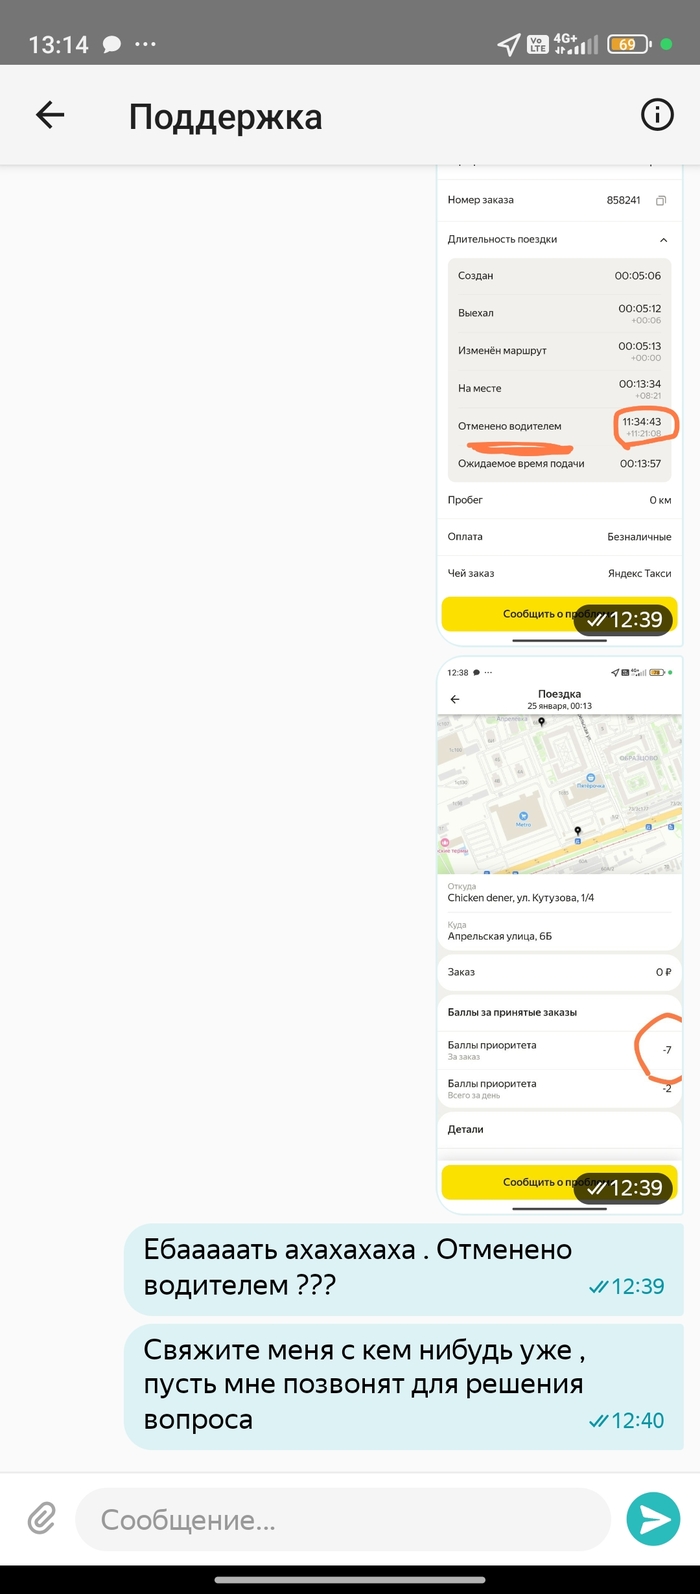Copy order number 858241 via the copy icon

(661, 201)
